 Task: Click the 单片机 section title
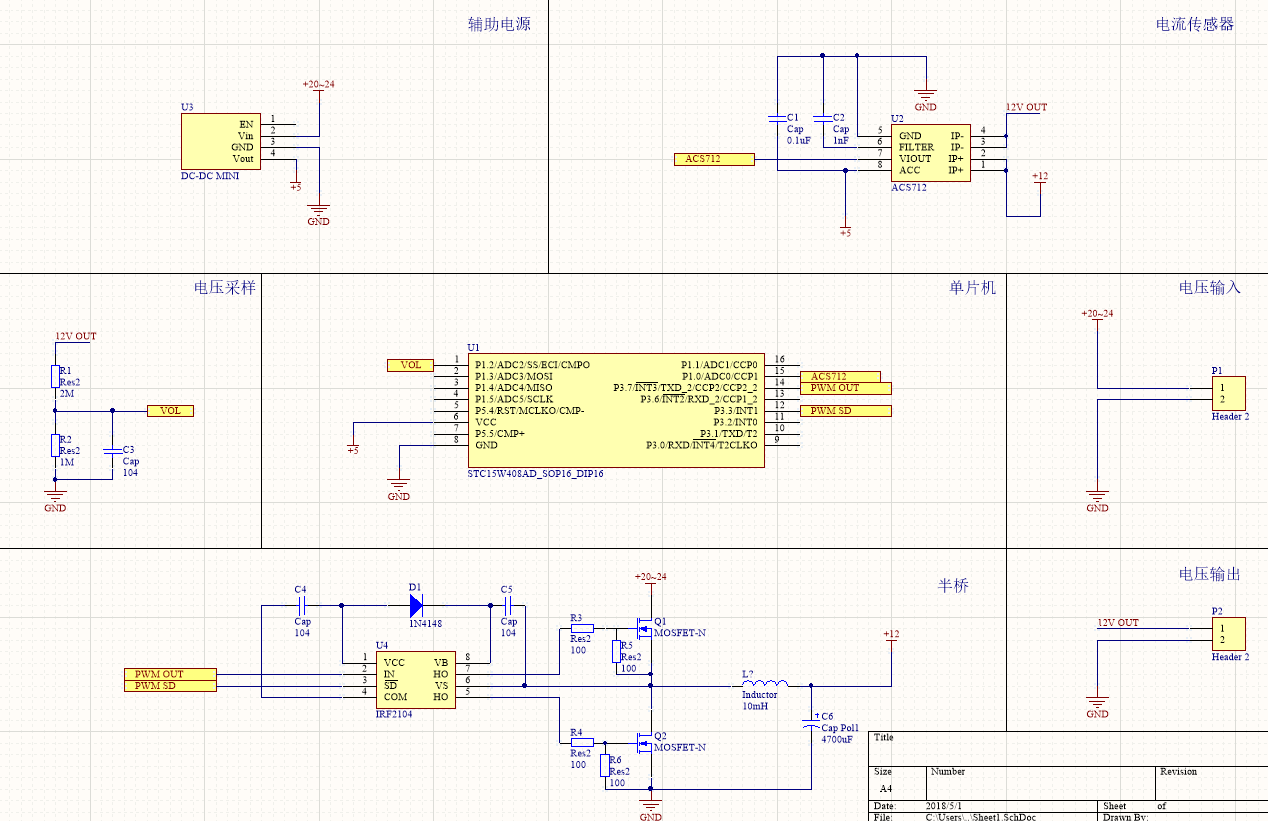tap(972, 287)
